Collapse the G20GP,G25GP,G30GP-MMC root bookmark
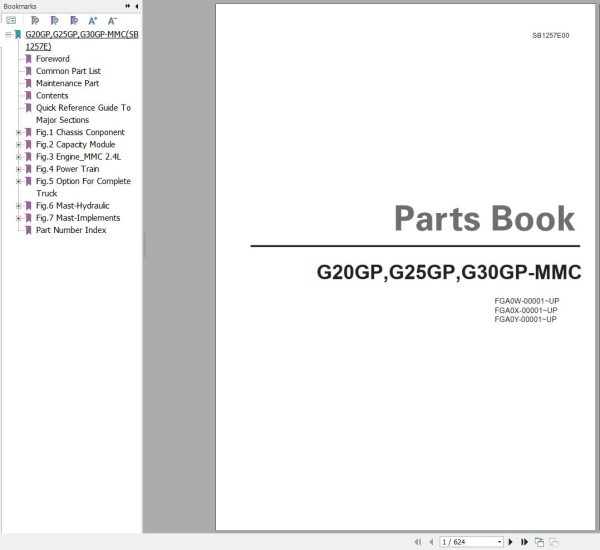 tap(8, 34)
